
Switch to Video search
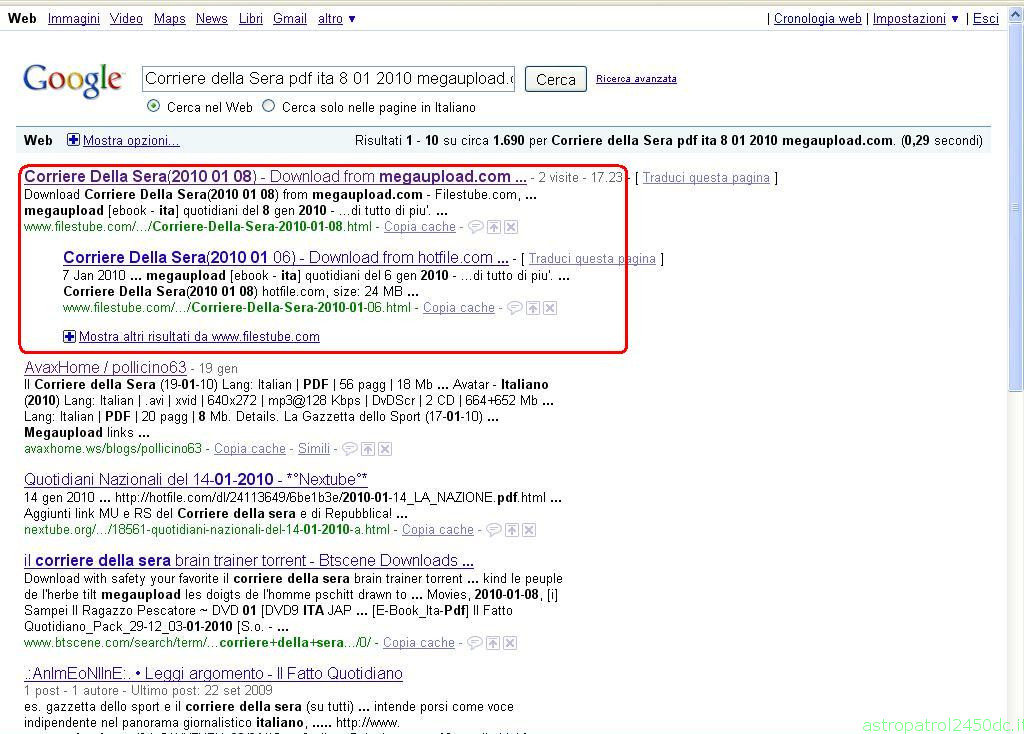(x=126, y=18)
